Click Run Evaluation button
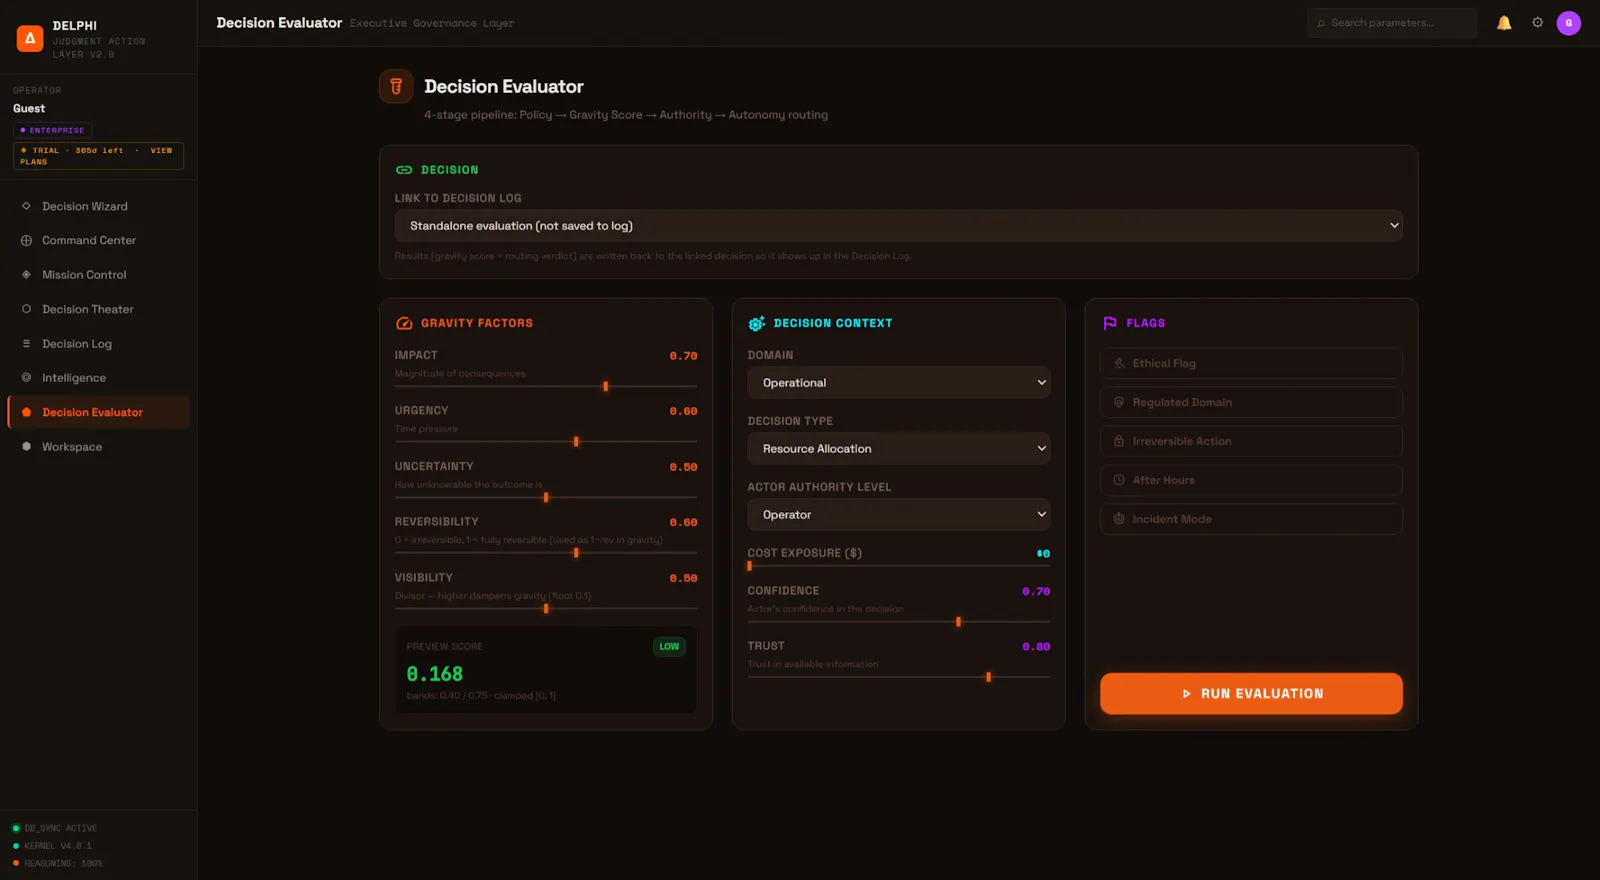The height and width of the screenshot is (880, 1600). pos(1251,693)
